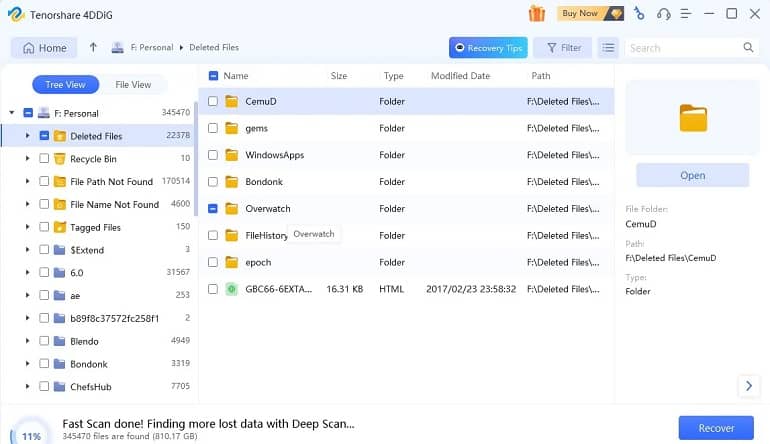Check the gems folder checkbox
This screenshot has height=444, width=770.
[213, 128]
